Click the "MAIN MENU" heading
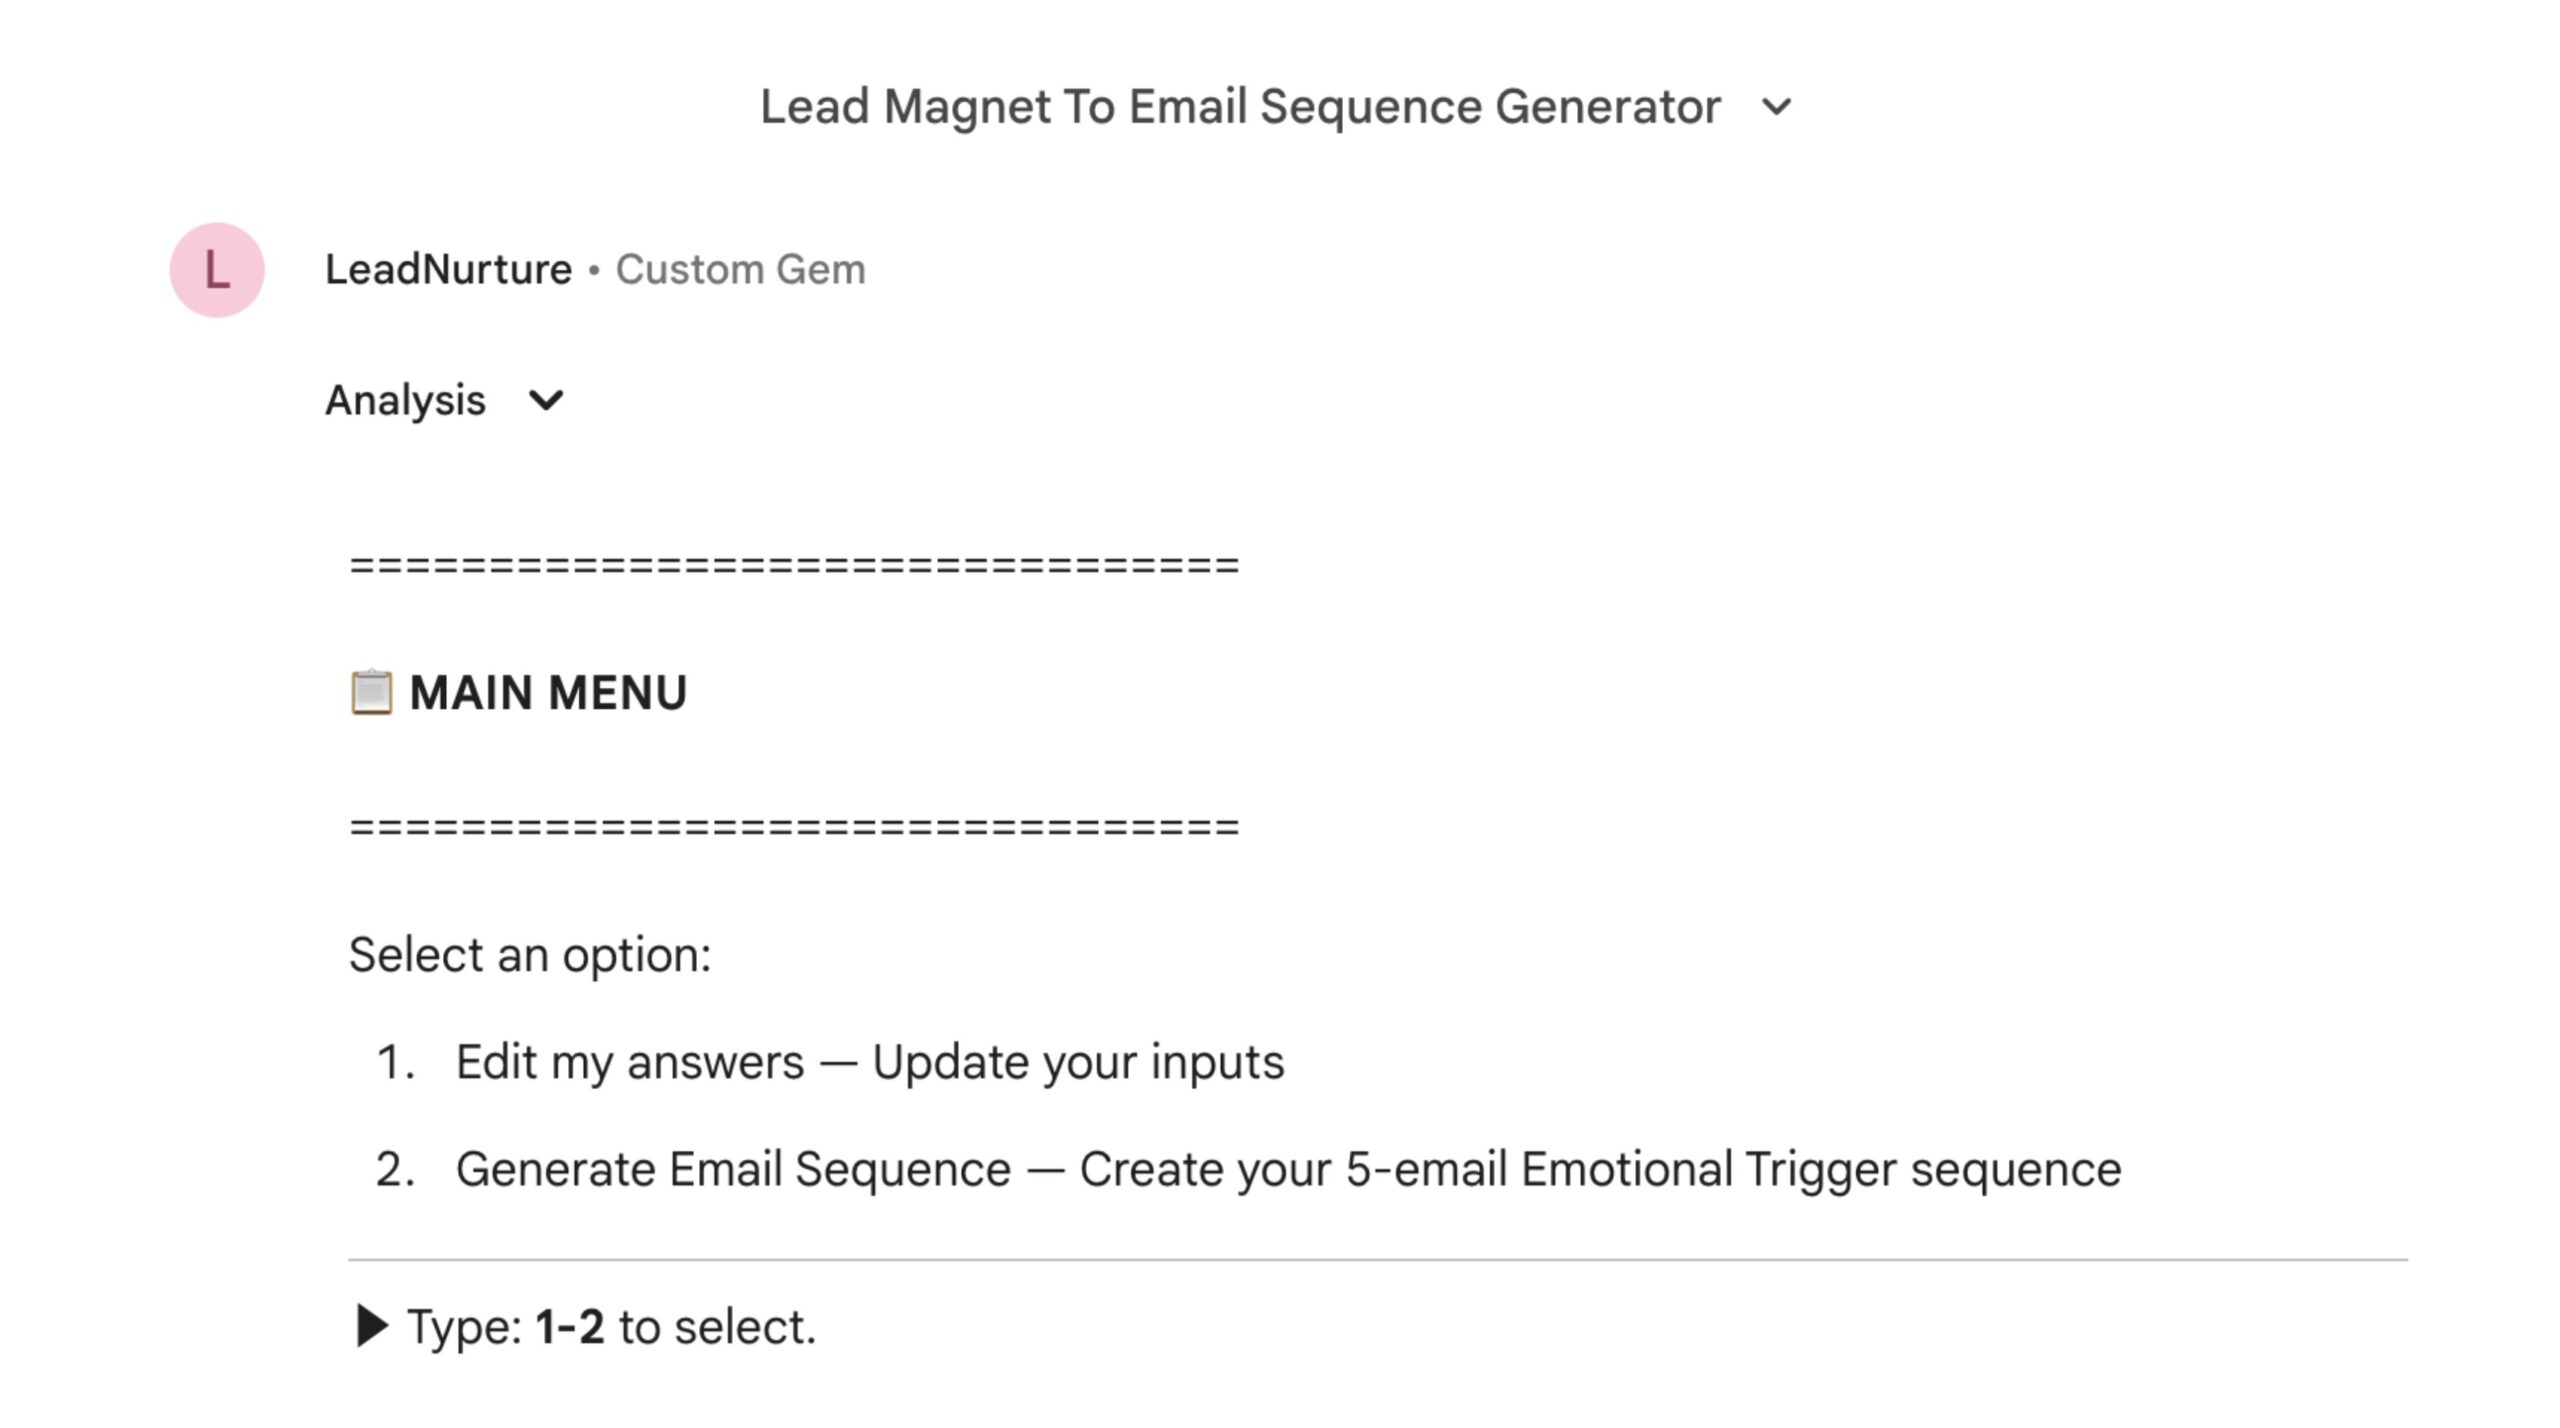 (x=548, y=693)
